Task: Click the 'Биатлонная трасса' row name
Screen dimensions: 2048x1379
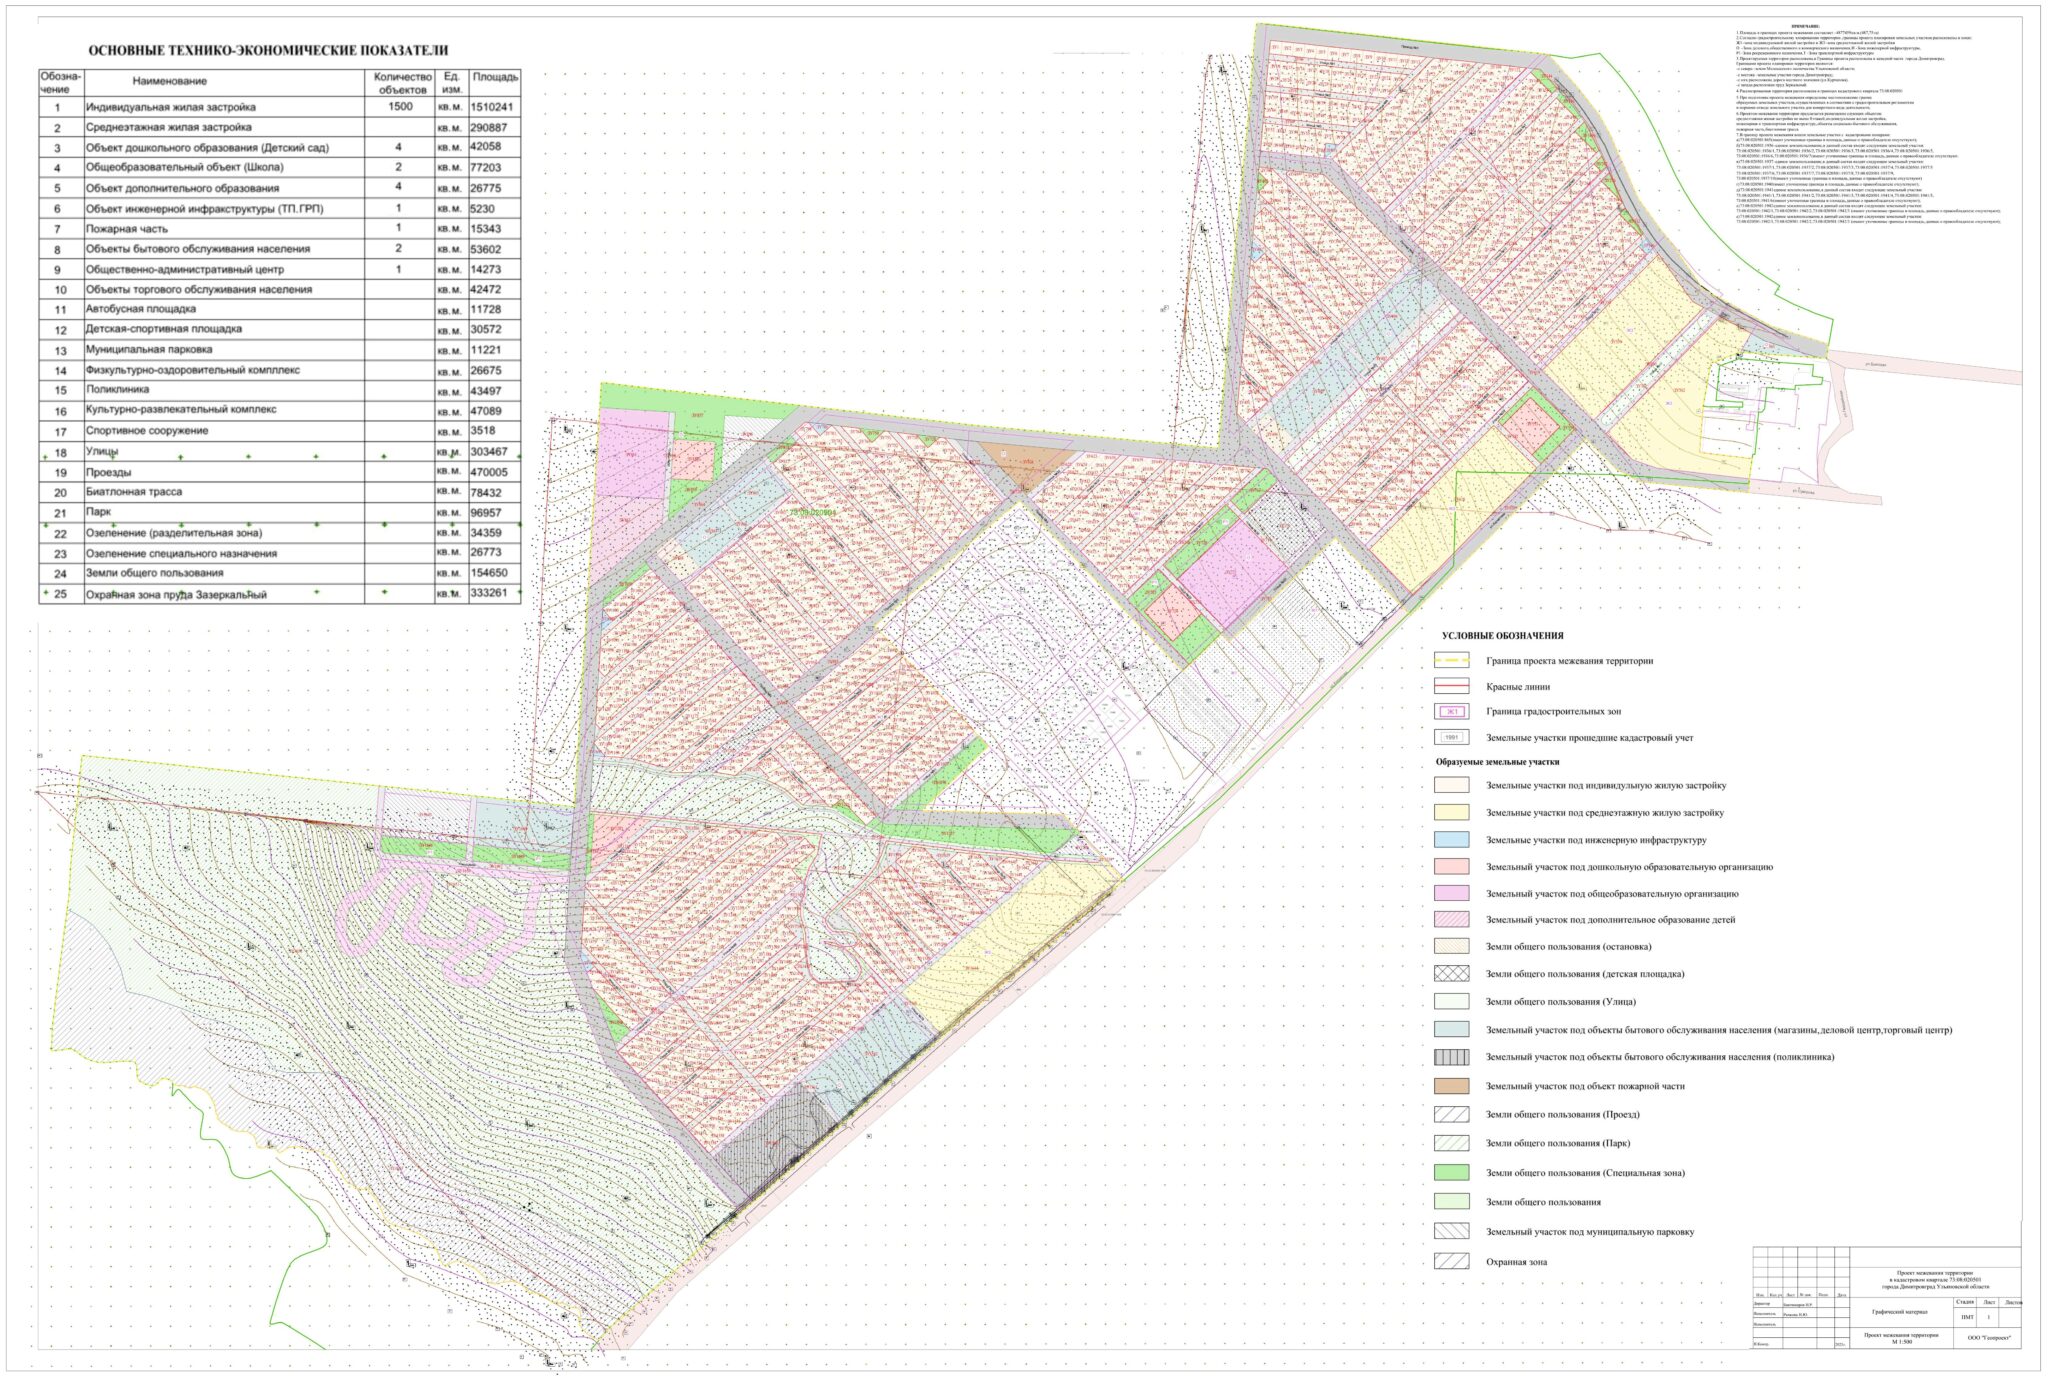Action: point(134,492)
